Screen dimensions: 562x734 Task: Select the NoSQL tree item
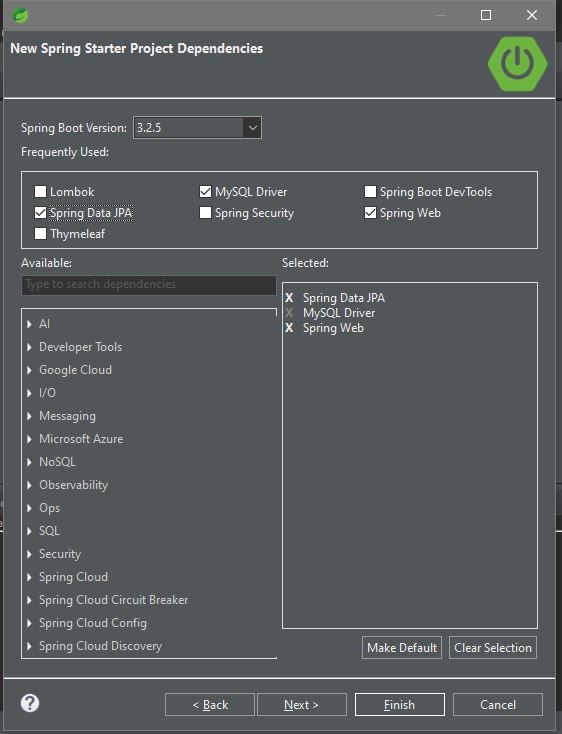tap(57, 462)
